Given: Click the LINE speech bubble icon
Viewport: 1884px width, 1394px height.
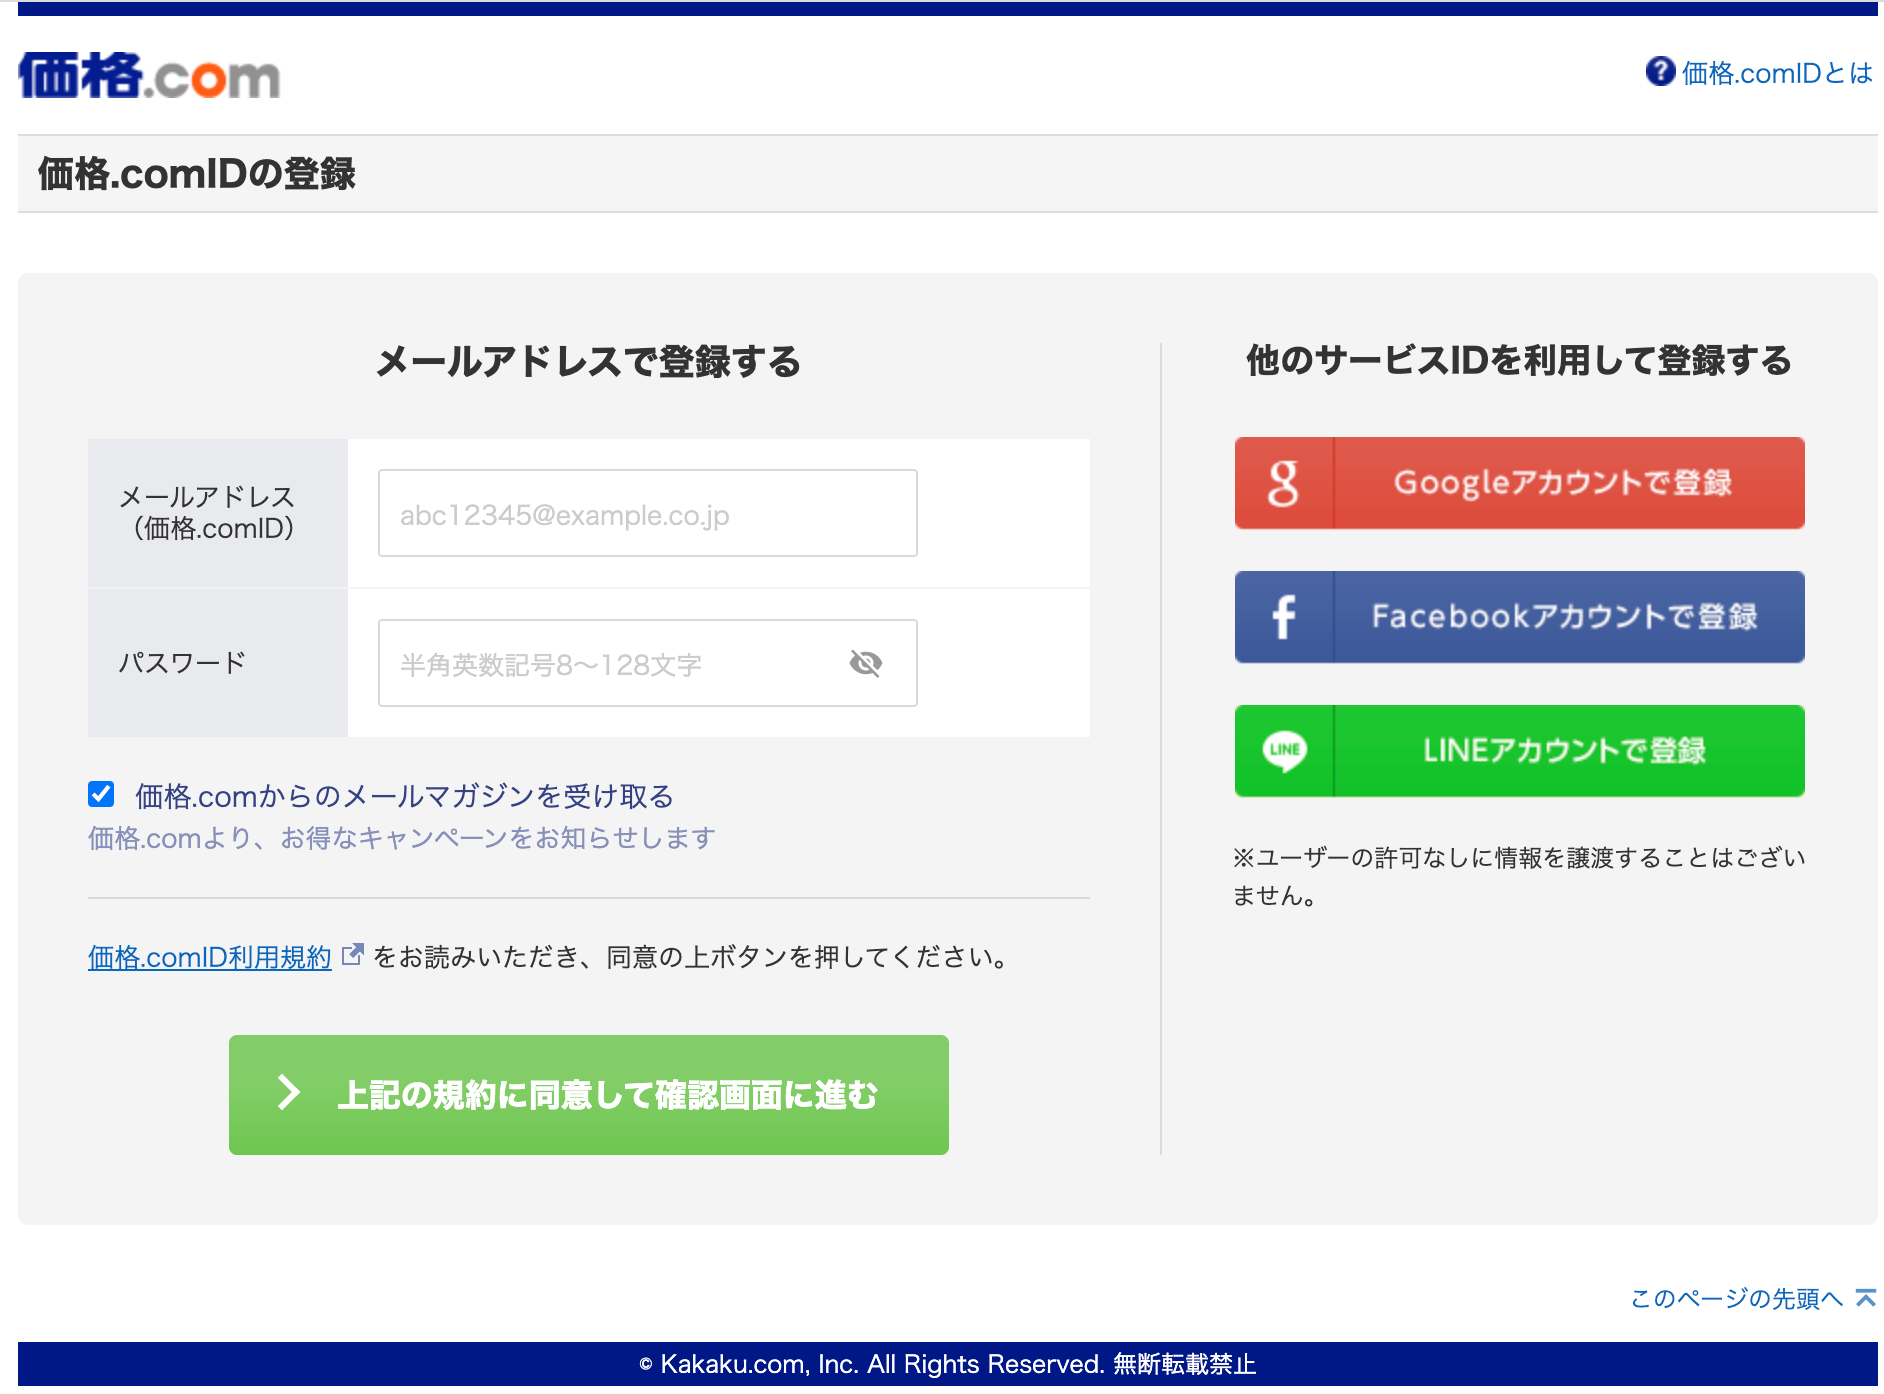Looking at the screenshot, I should point(1284,751).
